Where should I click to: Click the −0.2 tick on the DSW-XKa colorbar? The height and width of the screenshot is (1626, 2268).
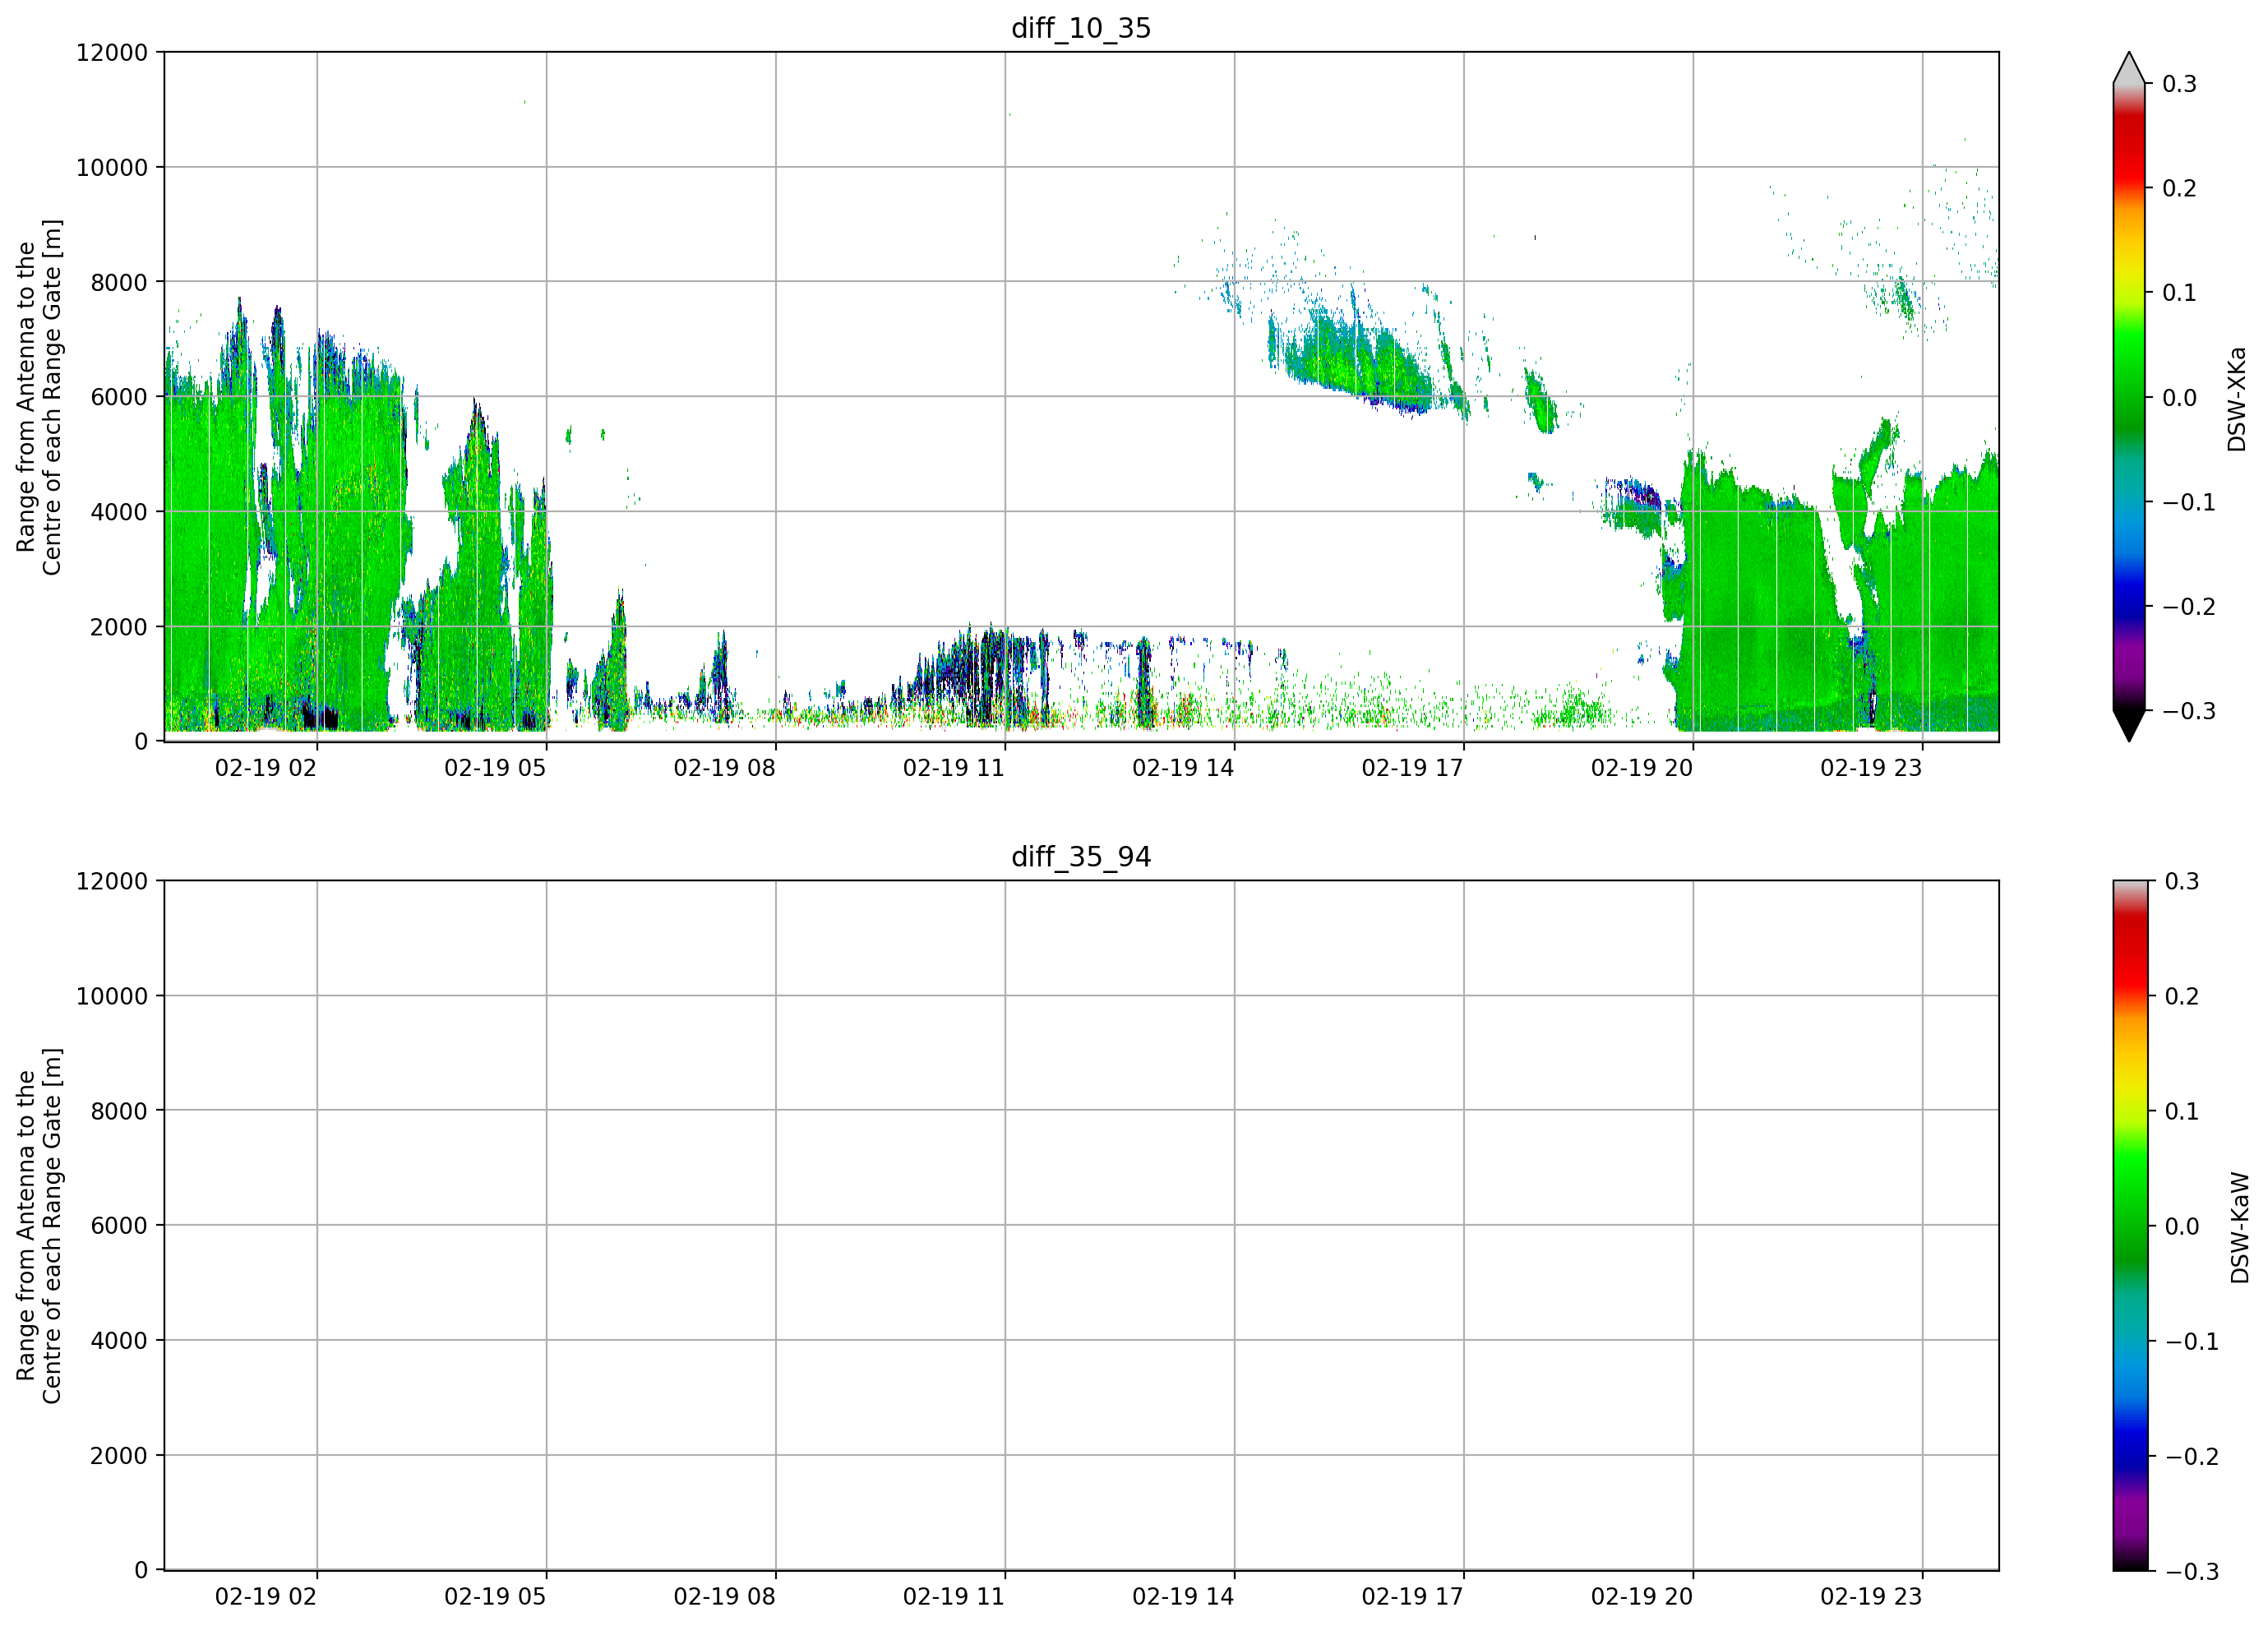(x=2189, y=607)
